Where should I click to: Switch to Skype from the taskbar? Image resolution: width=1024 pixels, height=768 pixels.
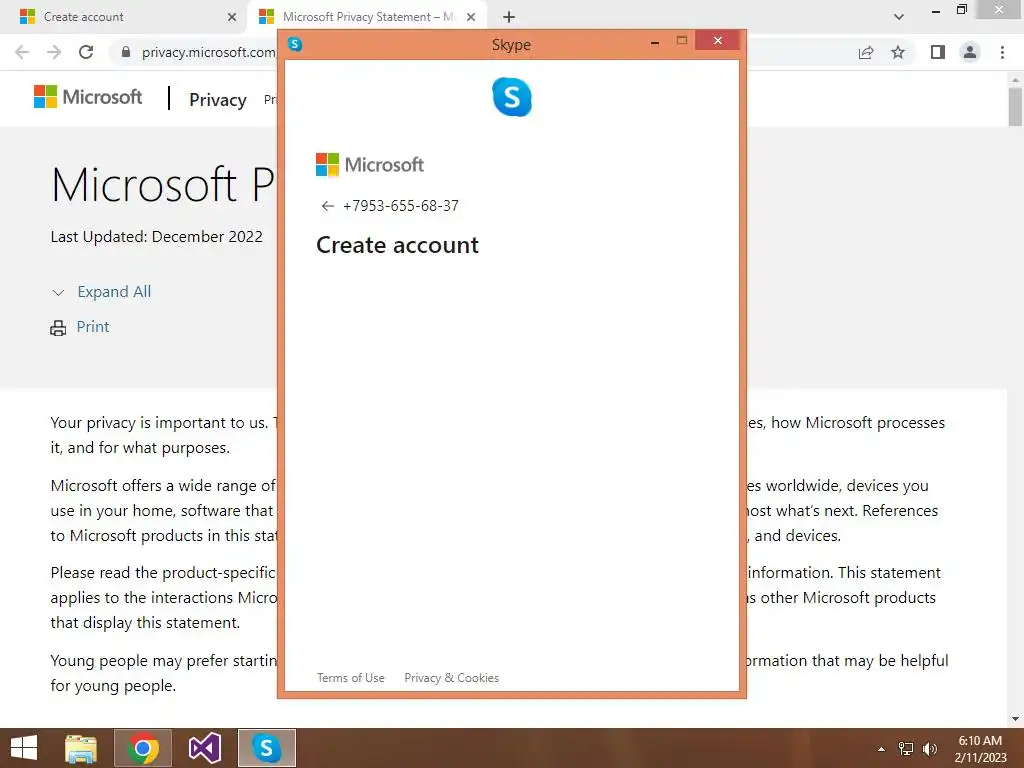point(266,748)
